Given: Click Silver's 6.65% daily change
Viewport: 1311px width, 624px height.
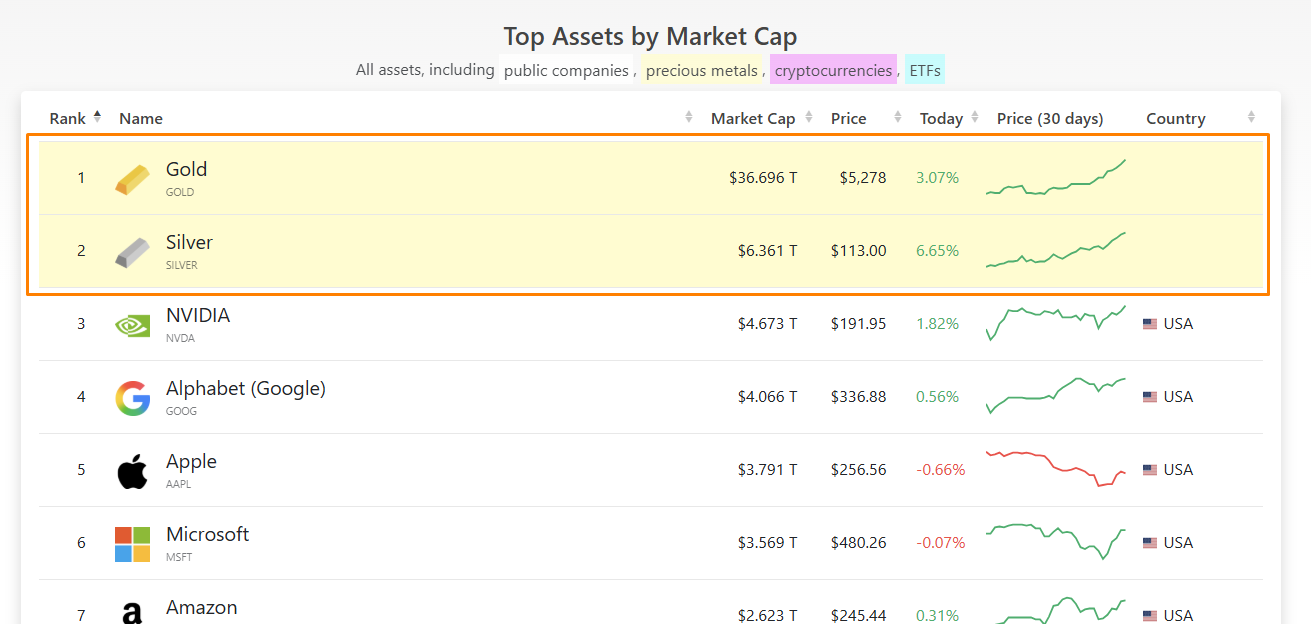Looking at the screenshot, I should [937, 251].
